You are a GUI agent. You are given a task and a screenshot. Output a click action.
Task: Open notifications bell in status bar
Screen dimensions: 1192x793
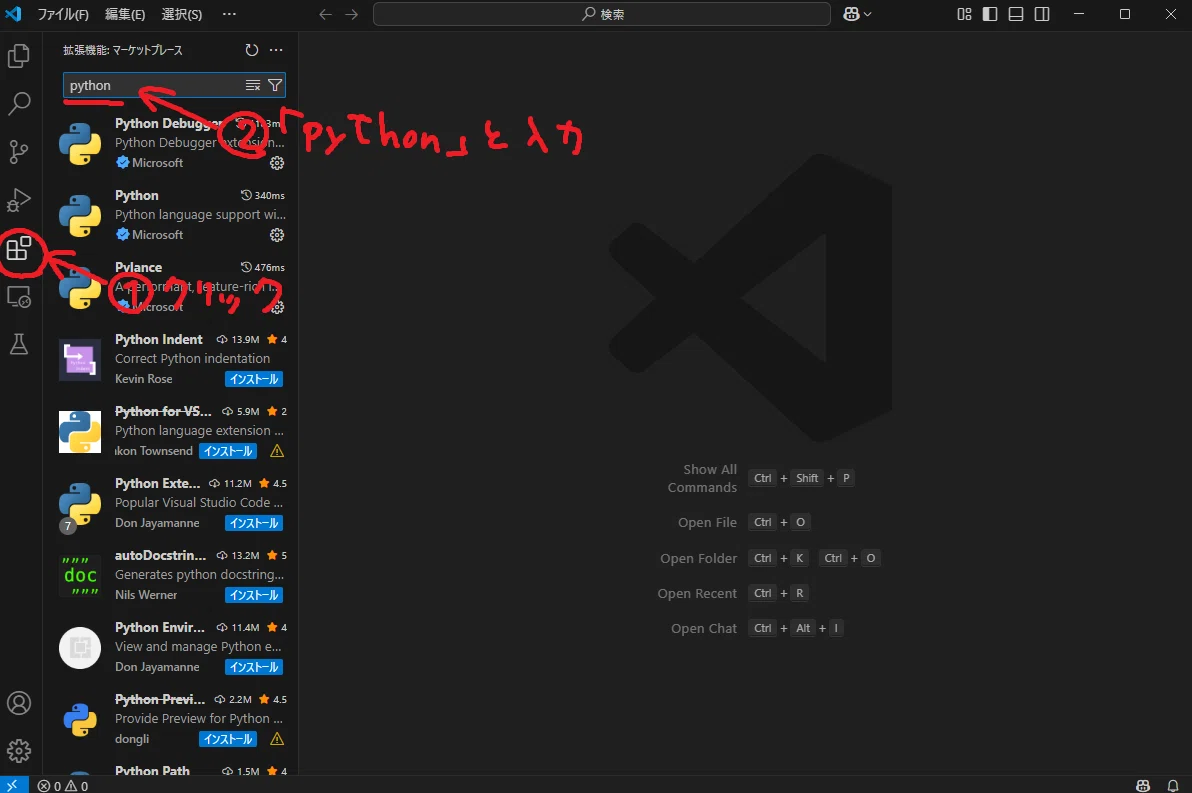1173,785
